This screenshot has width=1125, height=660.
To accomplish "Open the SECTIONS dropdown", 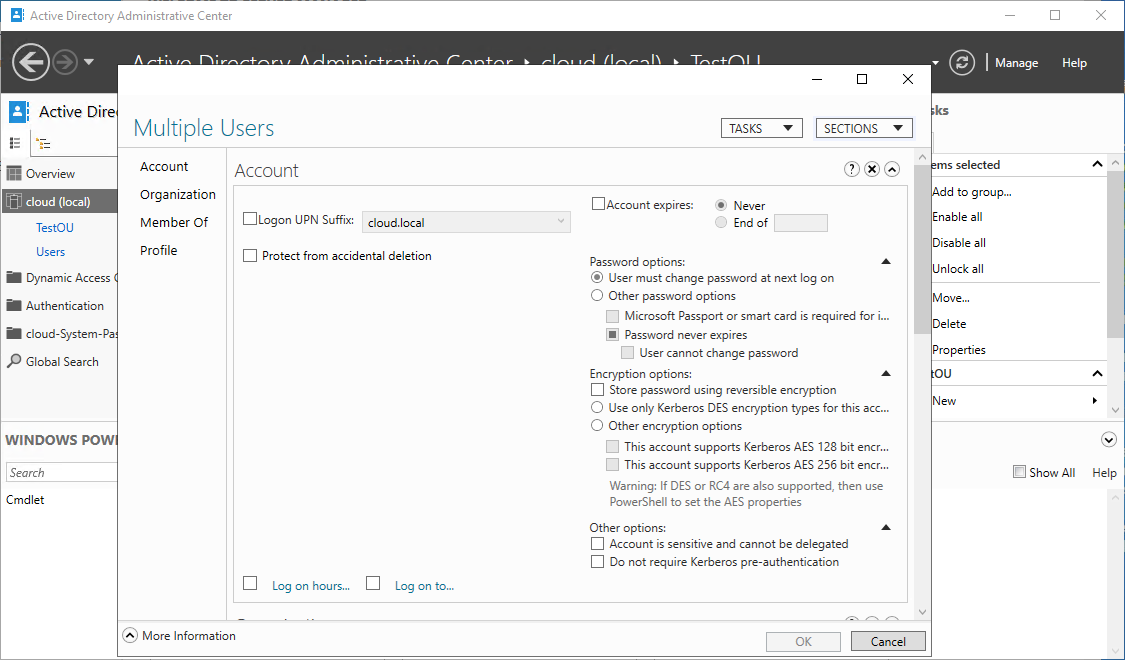I will (864, 128).
